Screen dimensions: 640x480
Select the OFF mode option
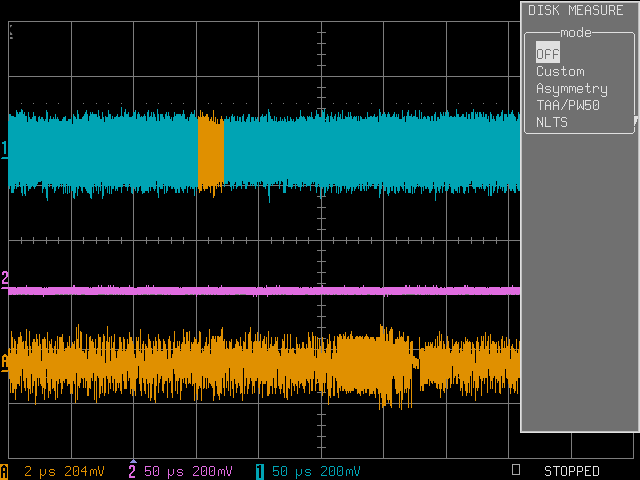[x=547, y=53]
